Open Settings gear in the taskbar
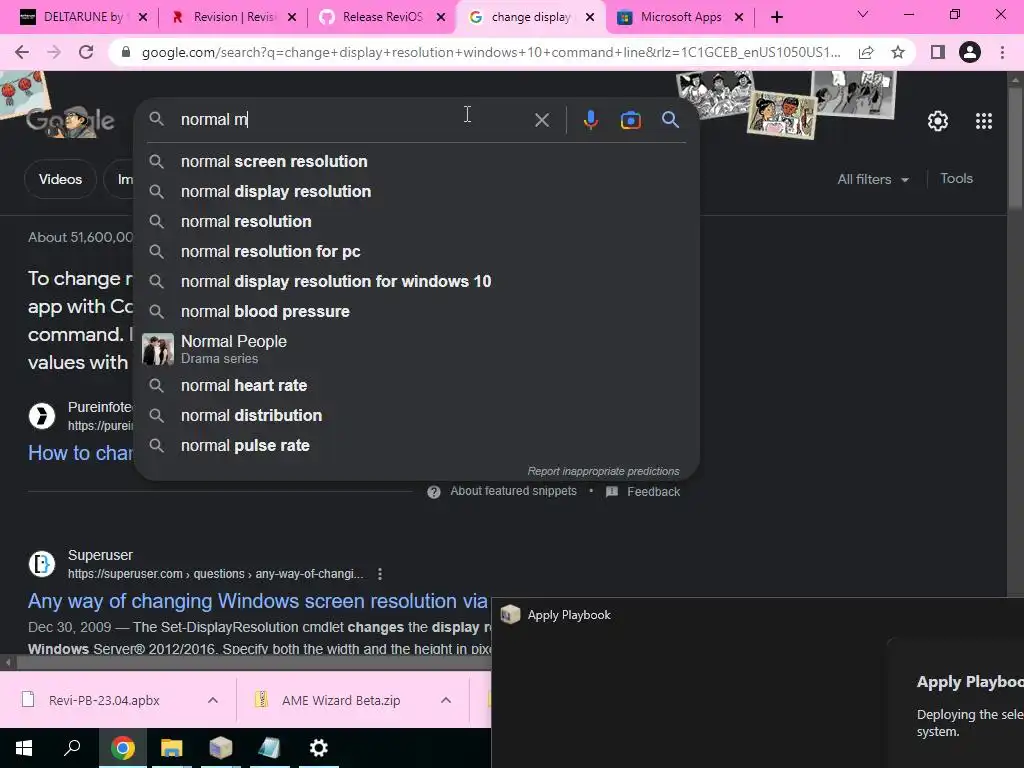Image resolution: width=1024 pixels, height=768 pixels. click(x=319, y=748)
